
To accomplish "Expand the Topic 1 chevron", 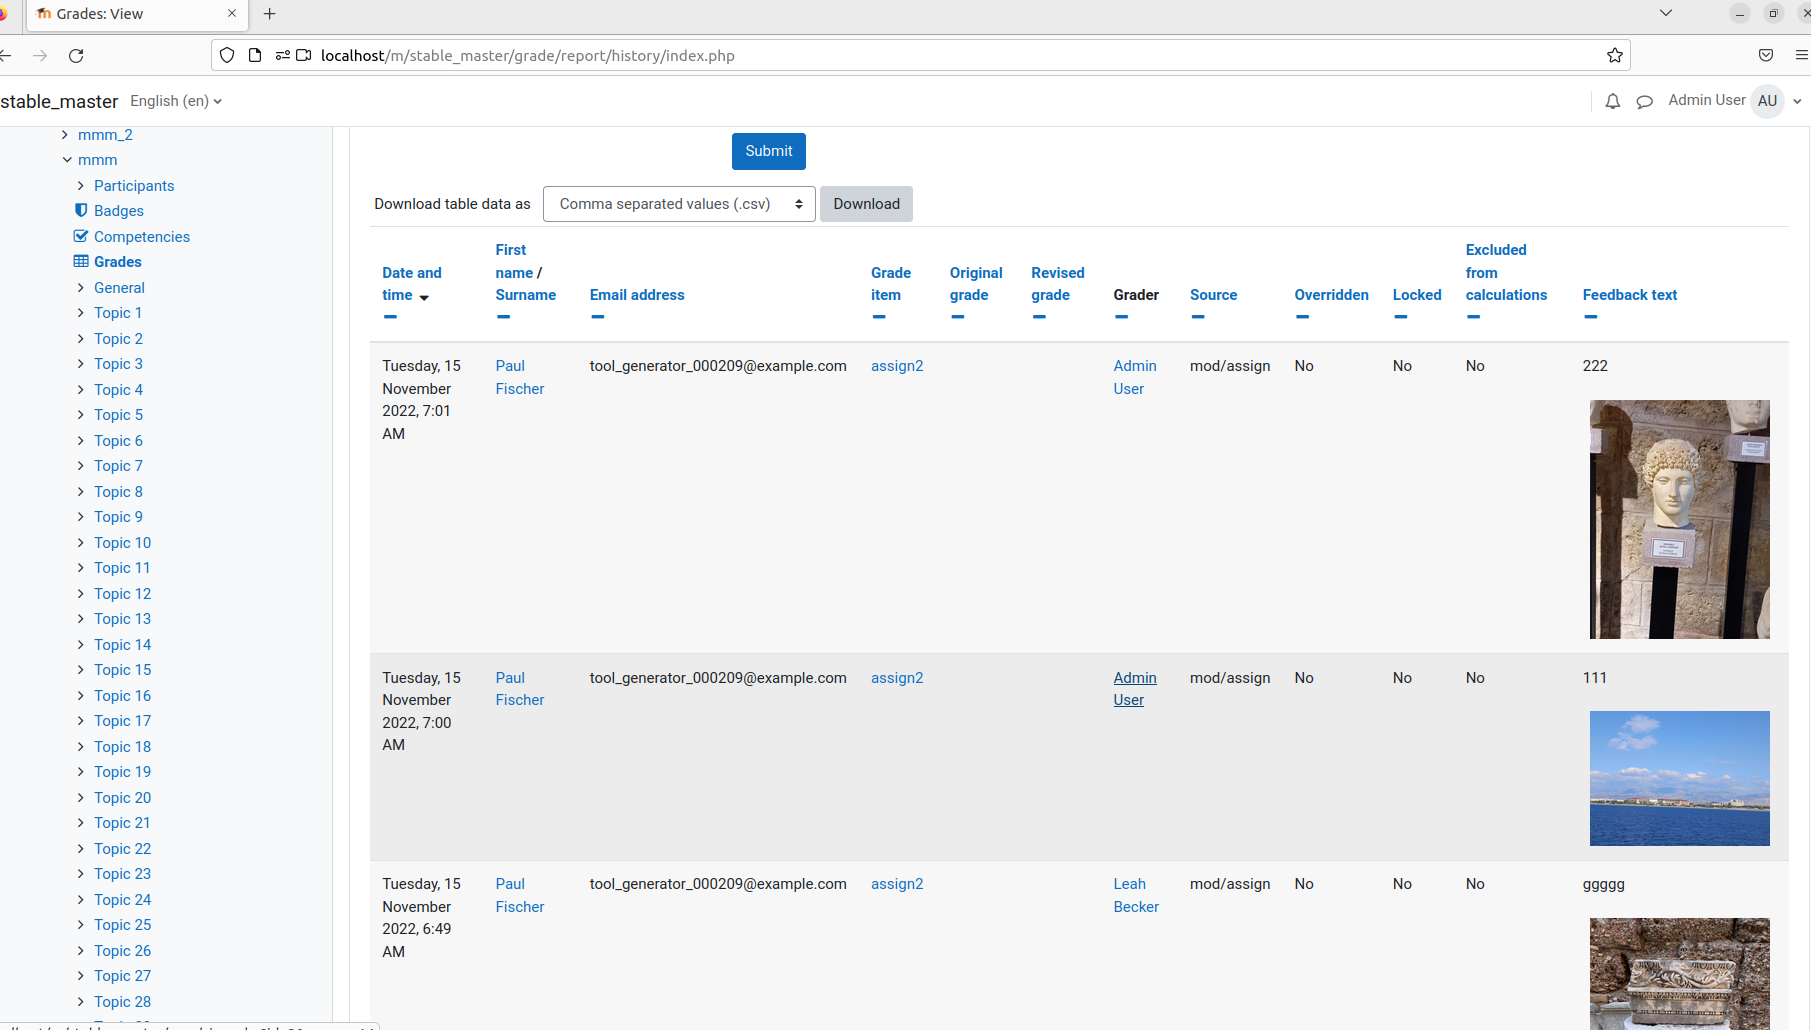I will pos(81,313).
